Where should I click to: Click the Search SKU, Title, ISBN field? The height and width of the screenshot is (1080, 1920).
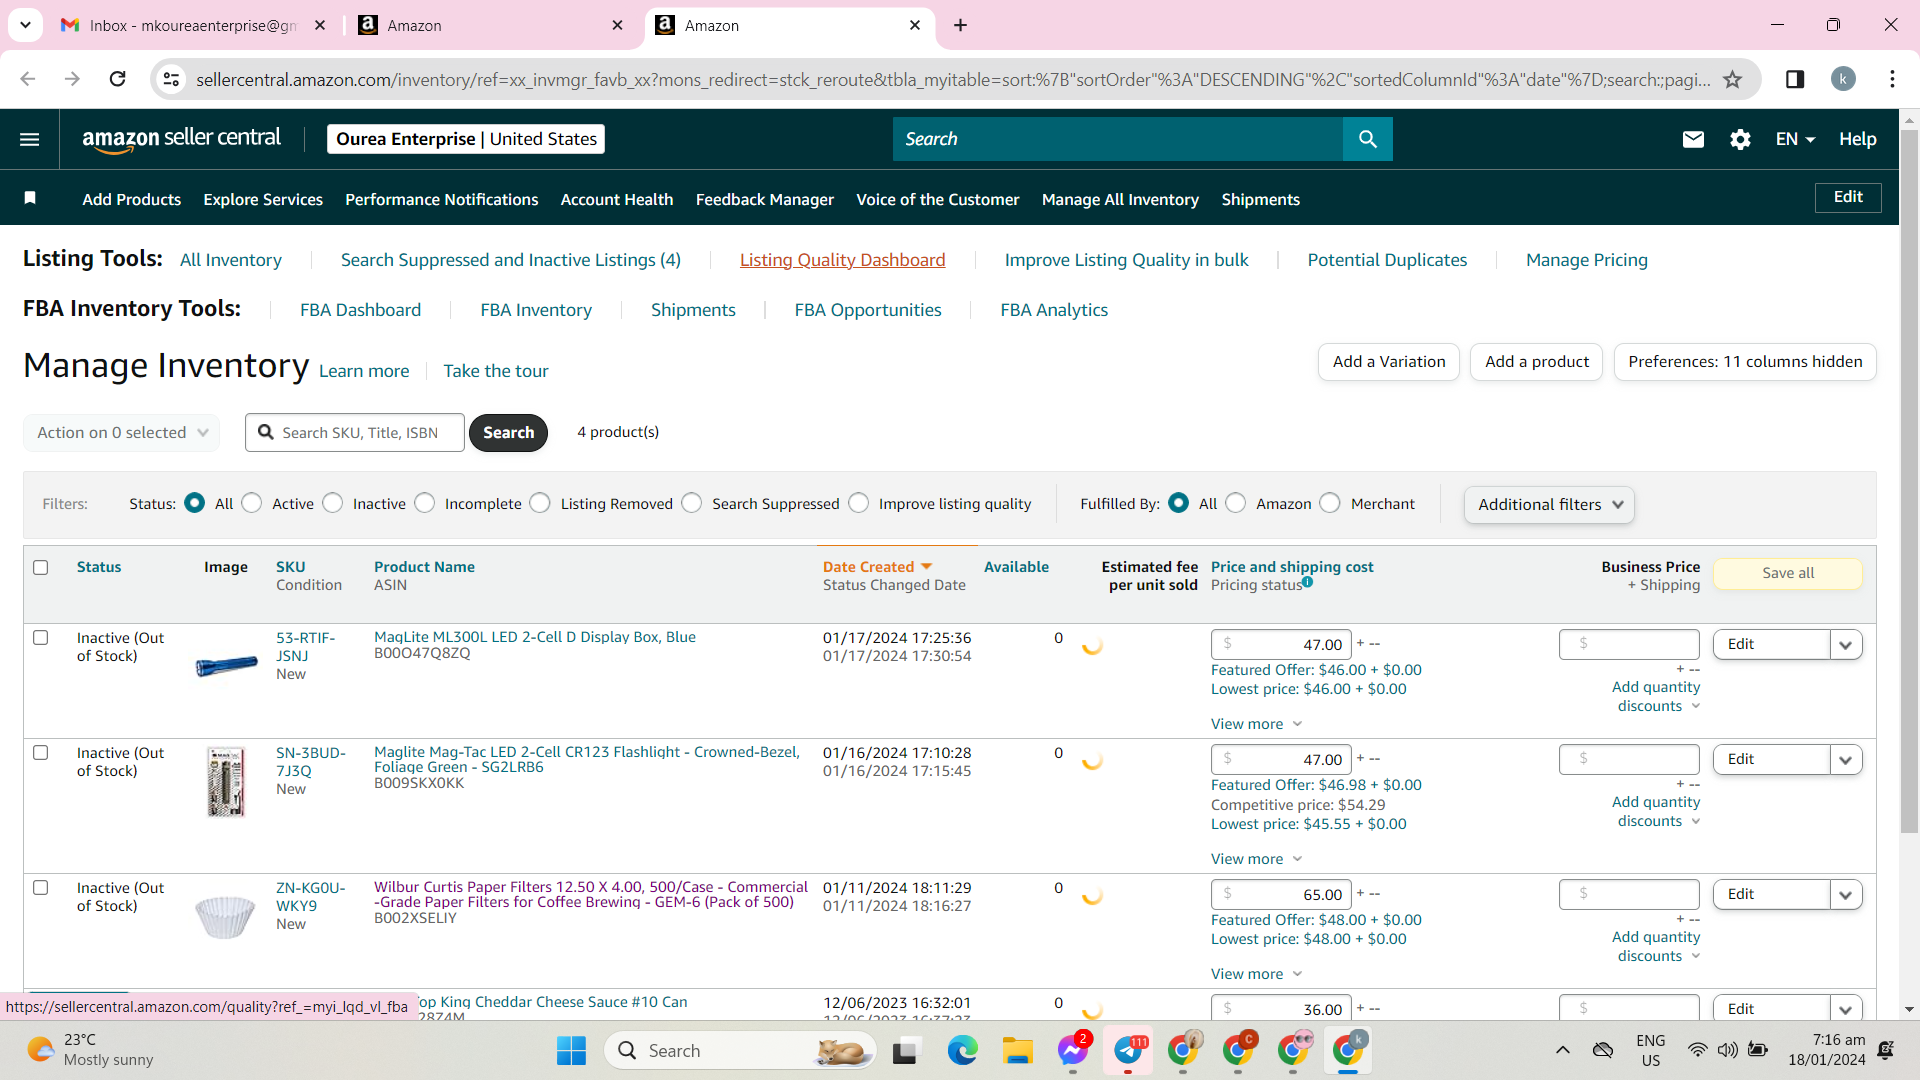point(355,432)
